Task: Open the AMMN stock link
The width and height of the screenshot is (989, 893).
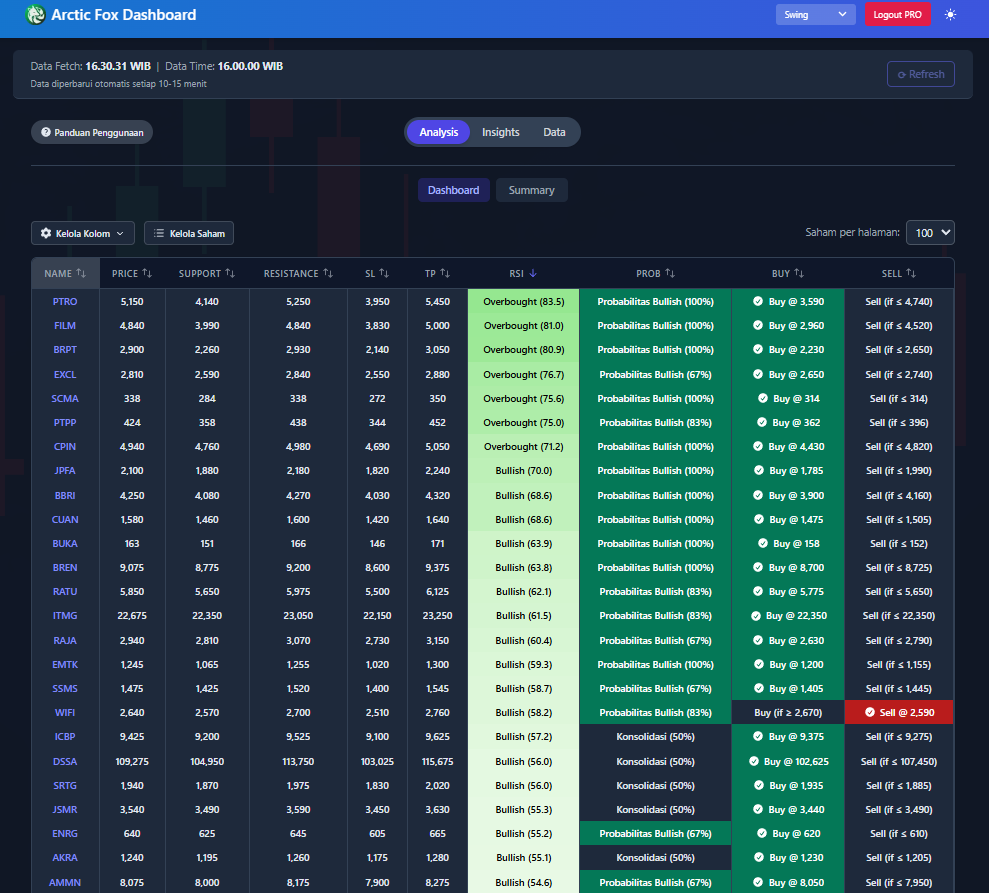Action: coord(65,883)
